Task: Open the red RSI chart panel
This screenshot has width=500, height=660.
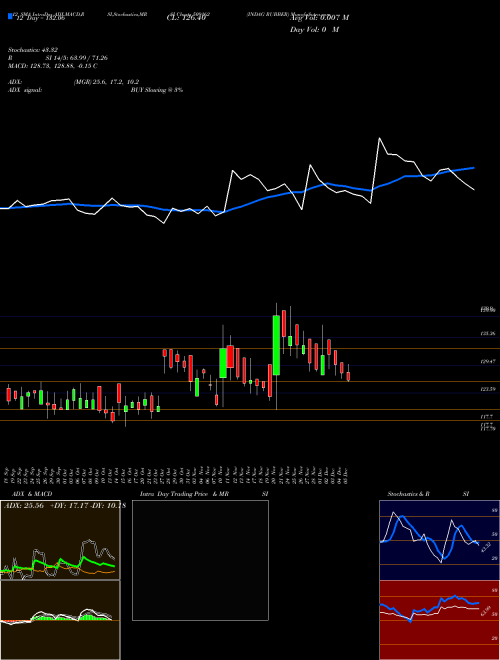Action: (x=439, y=620)
